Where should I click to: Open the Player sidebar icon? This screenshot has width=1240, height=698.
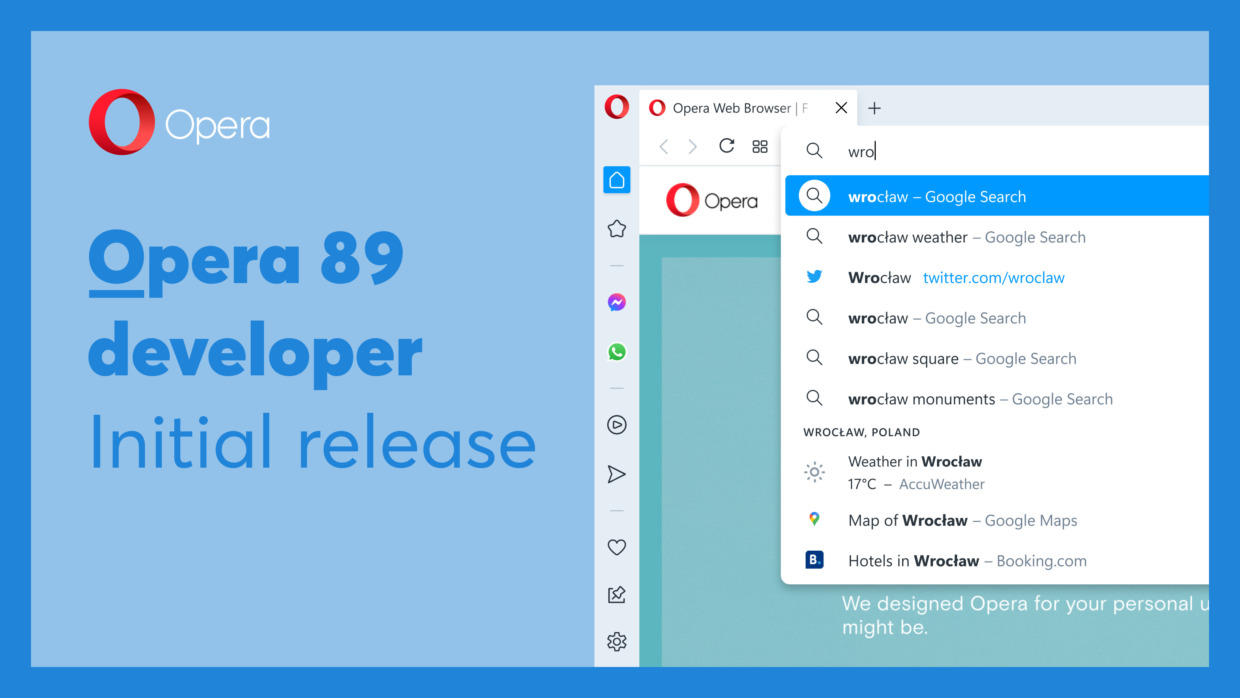pos(616,424)
